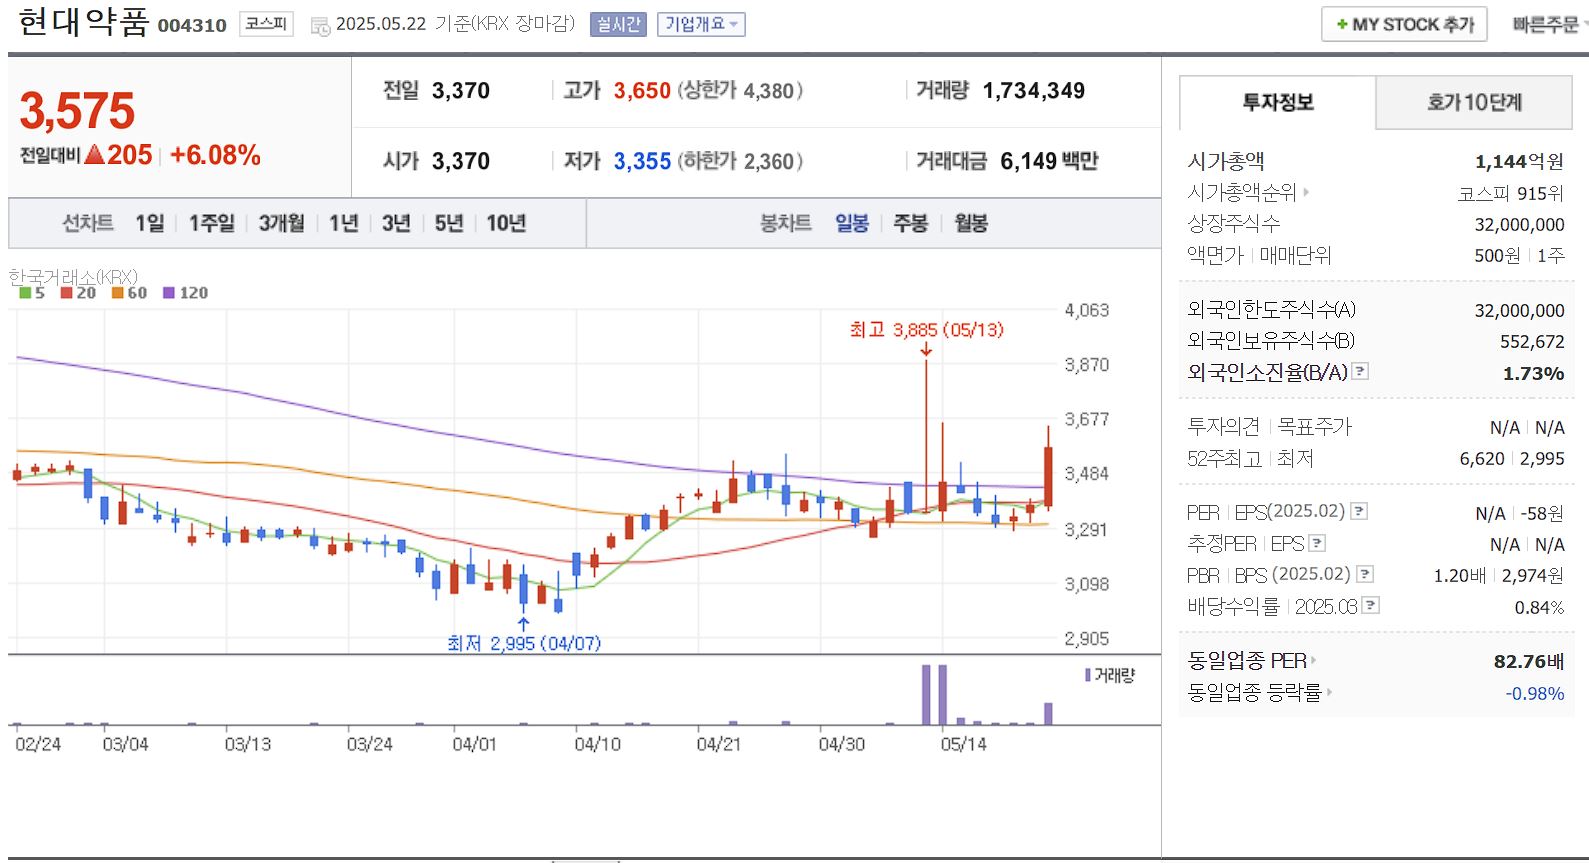
Task: Click help icon next to 배당수익률
Action: pyautogui.click(x=1371, y=605)
